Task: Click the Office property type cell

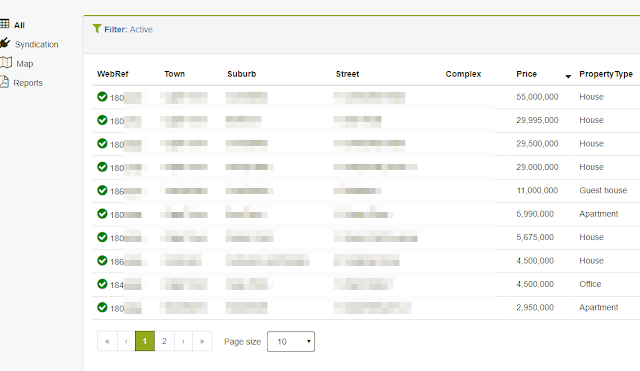Action: coord(590,284)
